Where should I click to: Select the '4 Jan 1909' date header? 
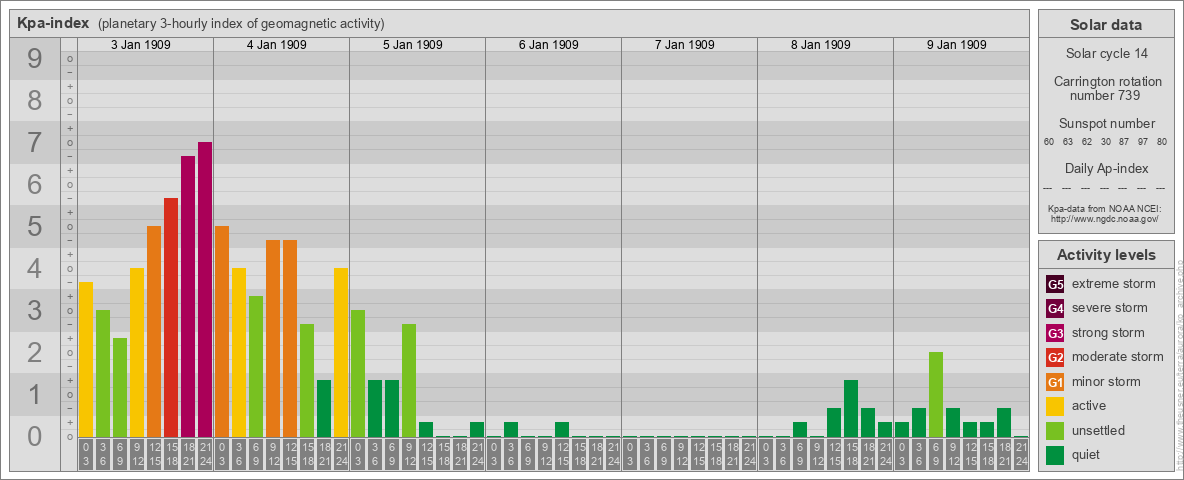coord(276,45)
